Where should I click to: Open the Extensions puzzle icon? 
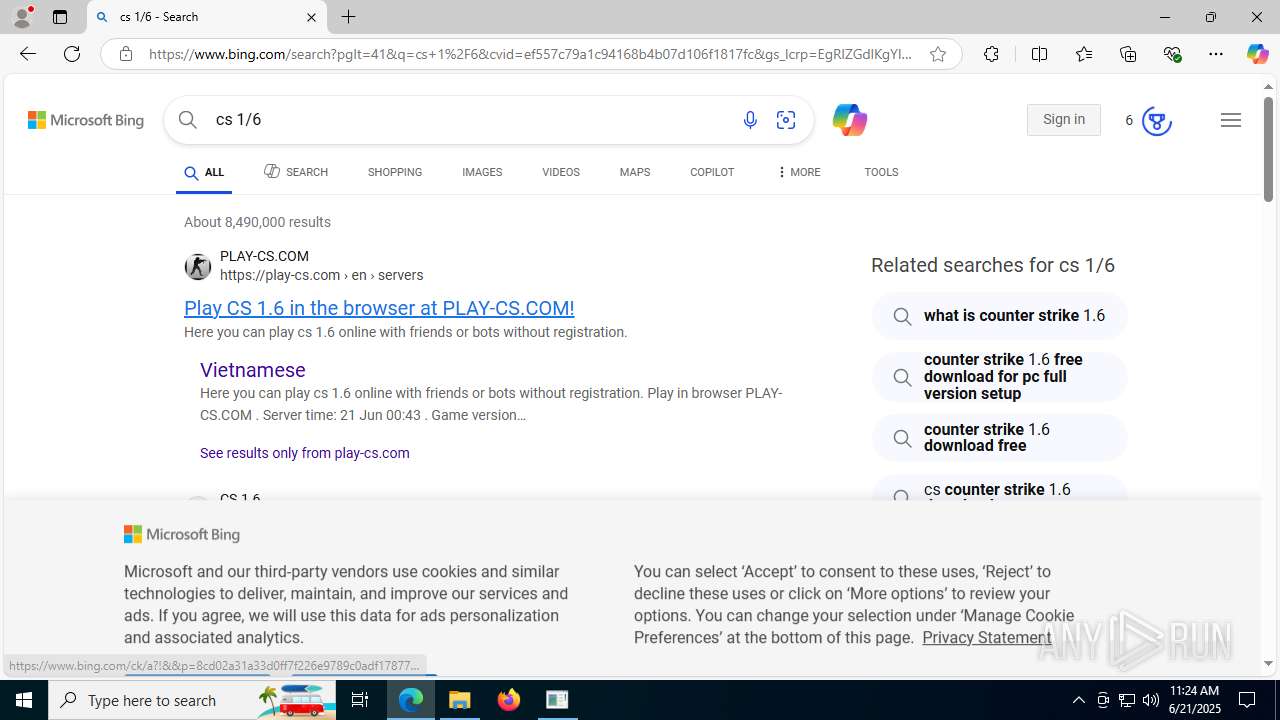991,54
